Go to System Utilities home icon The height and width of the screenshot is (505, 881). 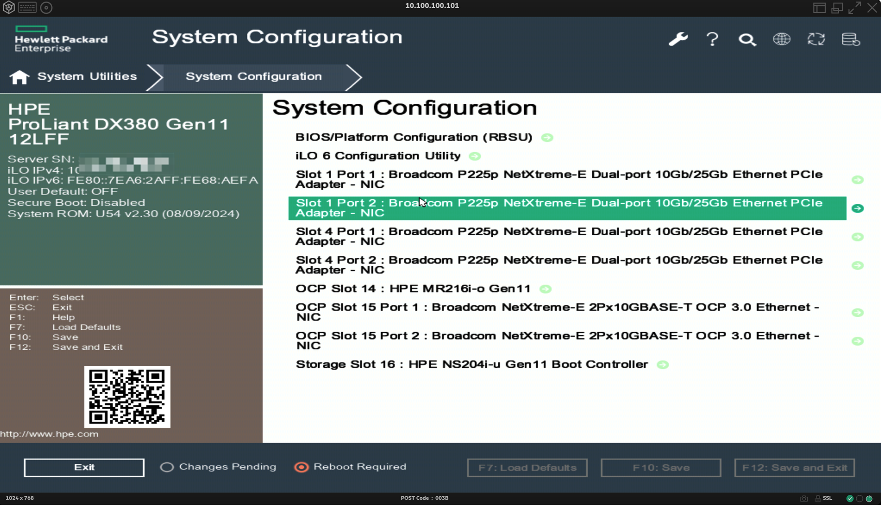coord(19,77)
